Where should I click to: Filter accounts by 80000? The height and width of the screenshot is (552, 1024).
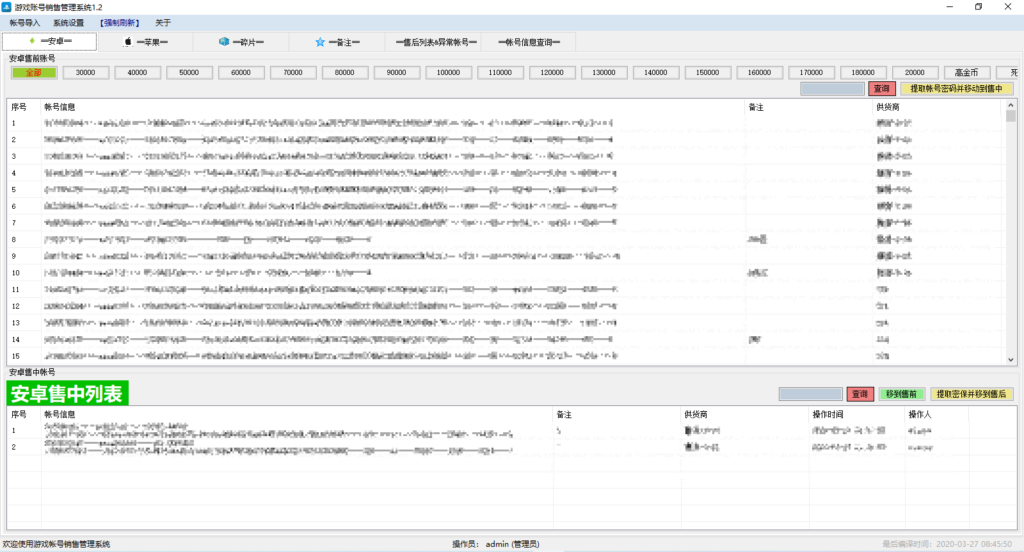tap(345, 73)
